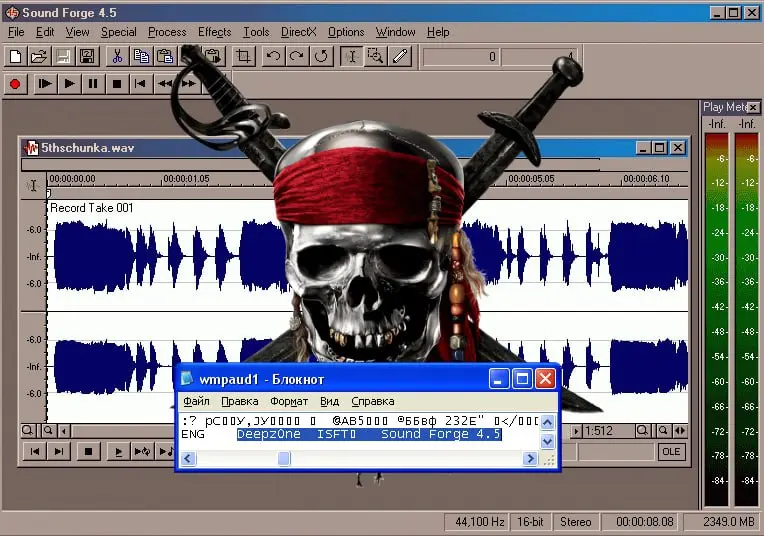This screenshot has width=764, height=536.
Task: Open the Tools menu
Action: [x=256, y=32]
